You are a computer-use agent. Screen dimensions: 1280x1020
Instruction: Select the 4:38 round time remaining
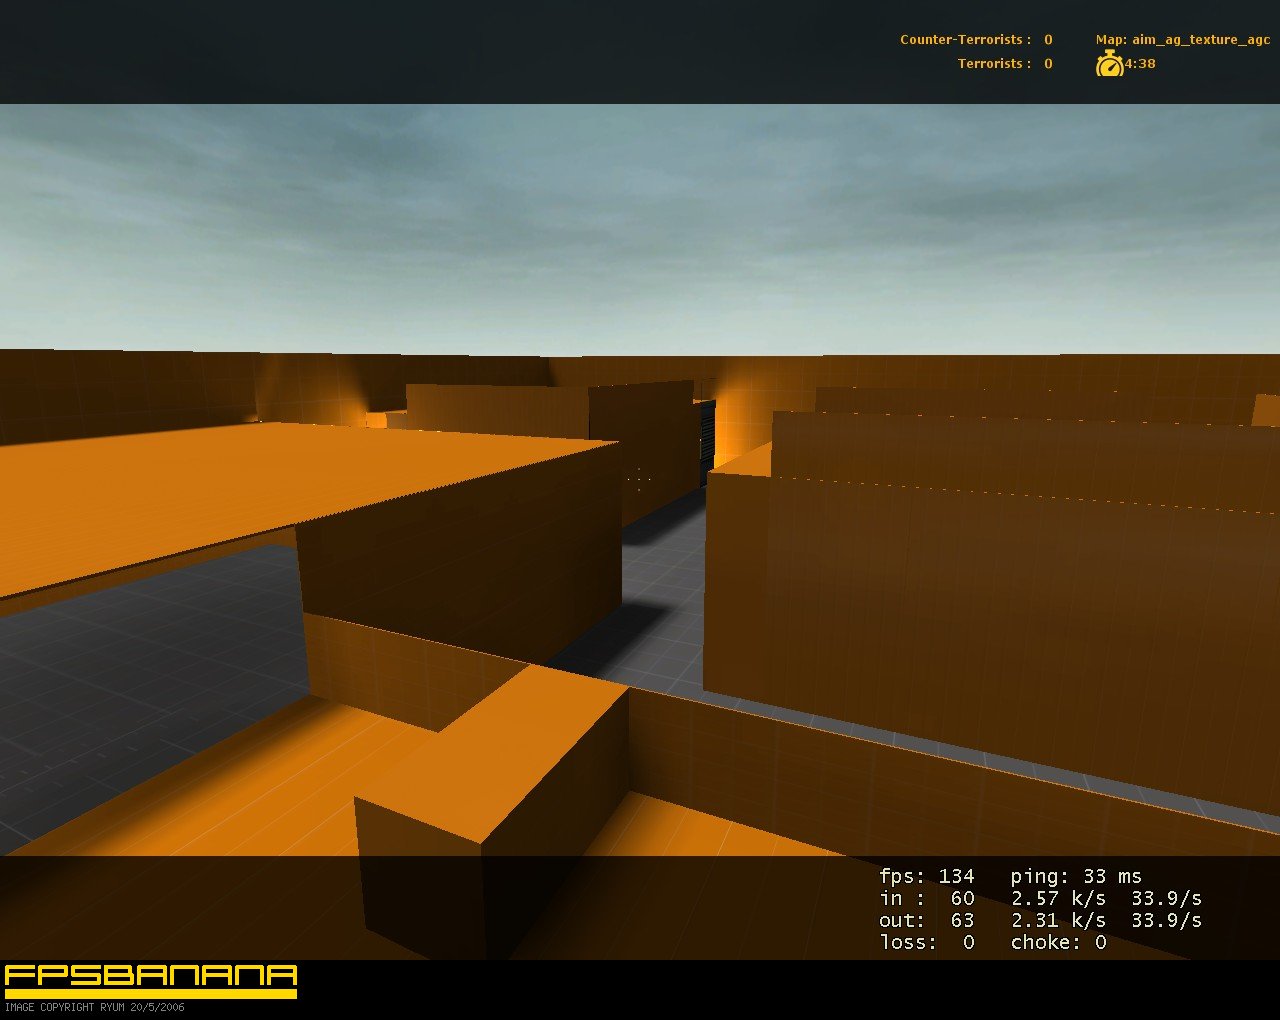pyautogui.click(x=1140, y=64)
